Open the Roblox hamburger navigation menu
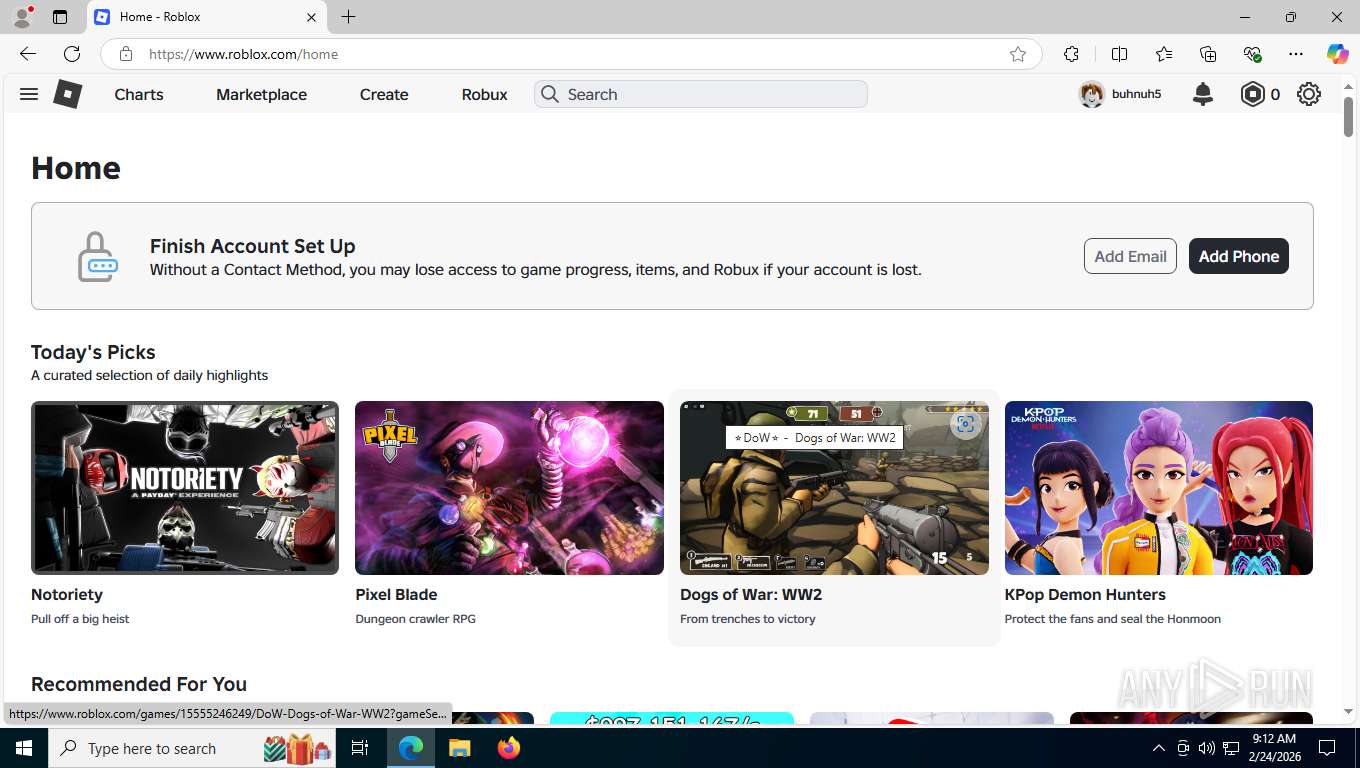1360x768 pixels. [x=29, y=94]
